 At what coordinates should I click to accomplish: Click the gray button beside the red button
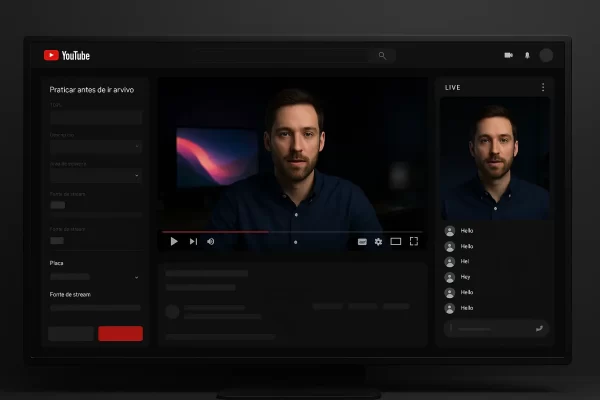[71, 333]
